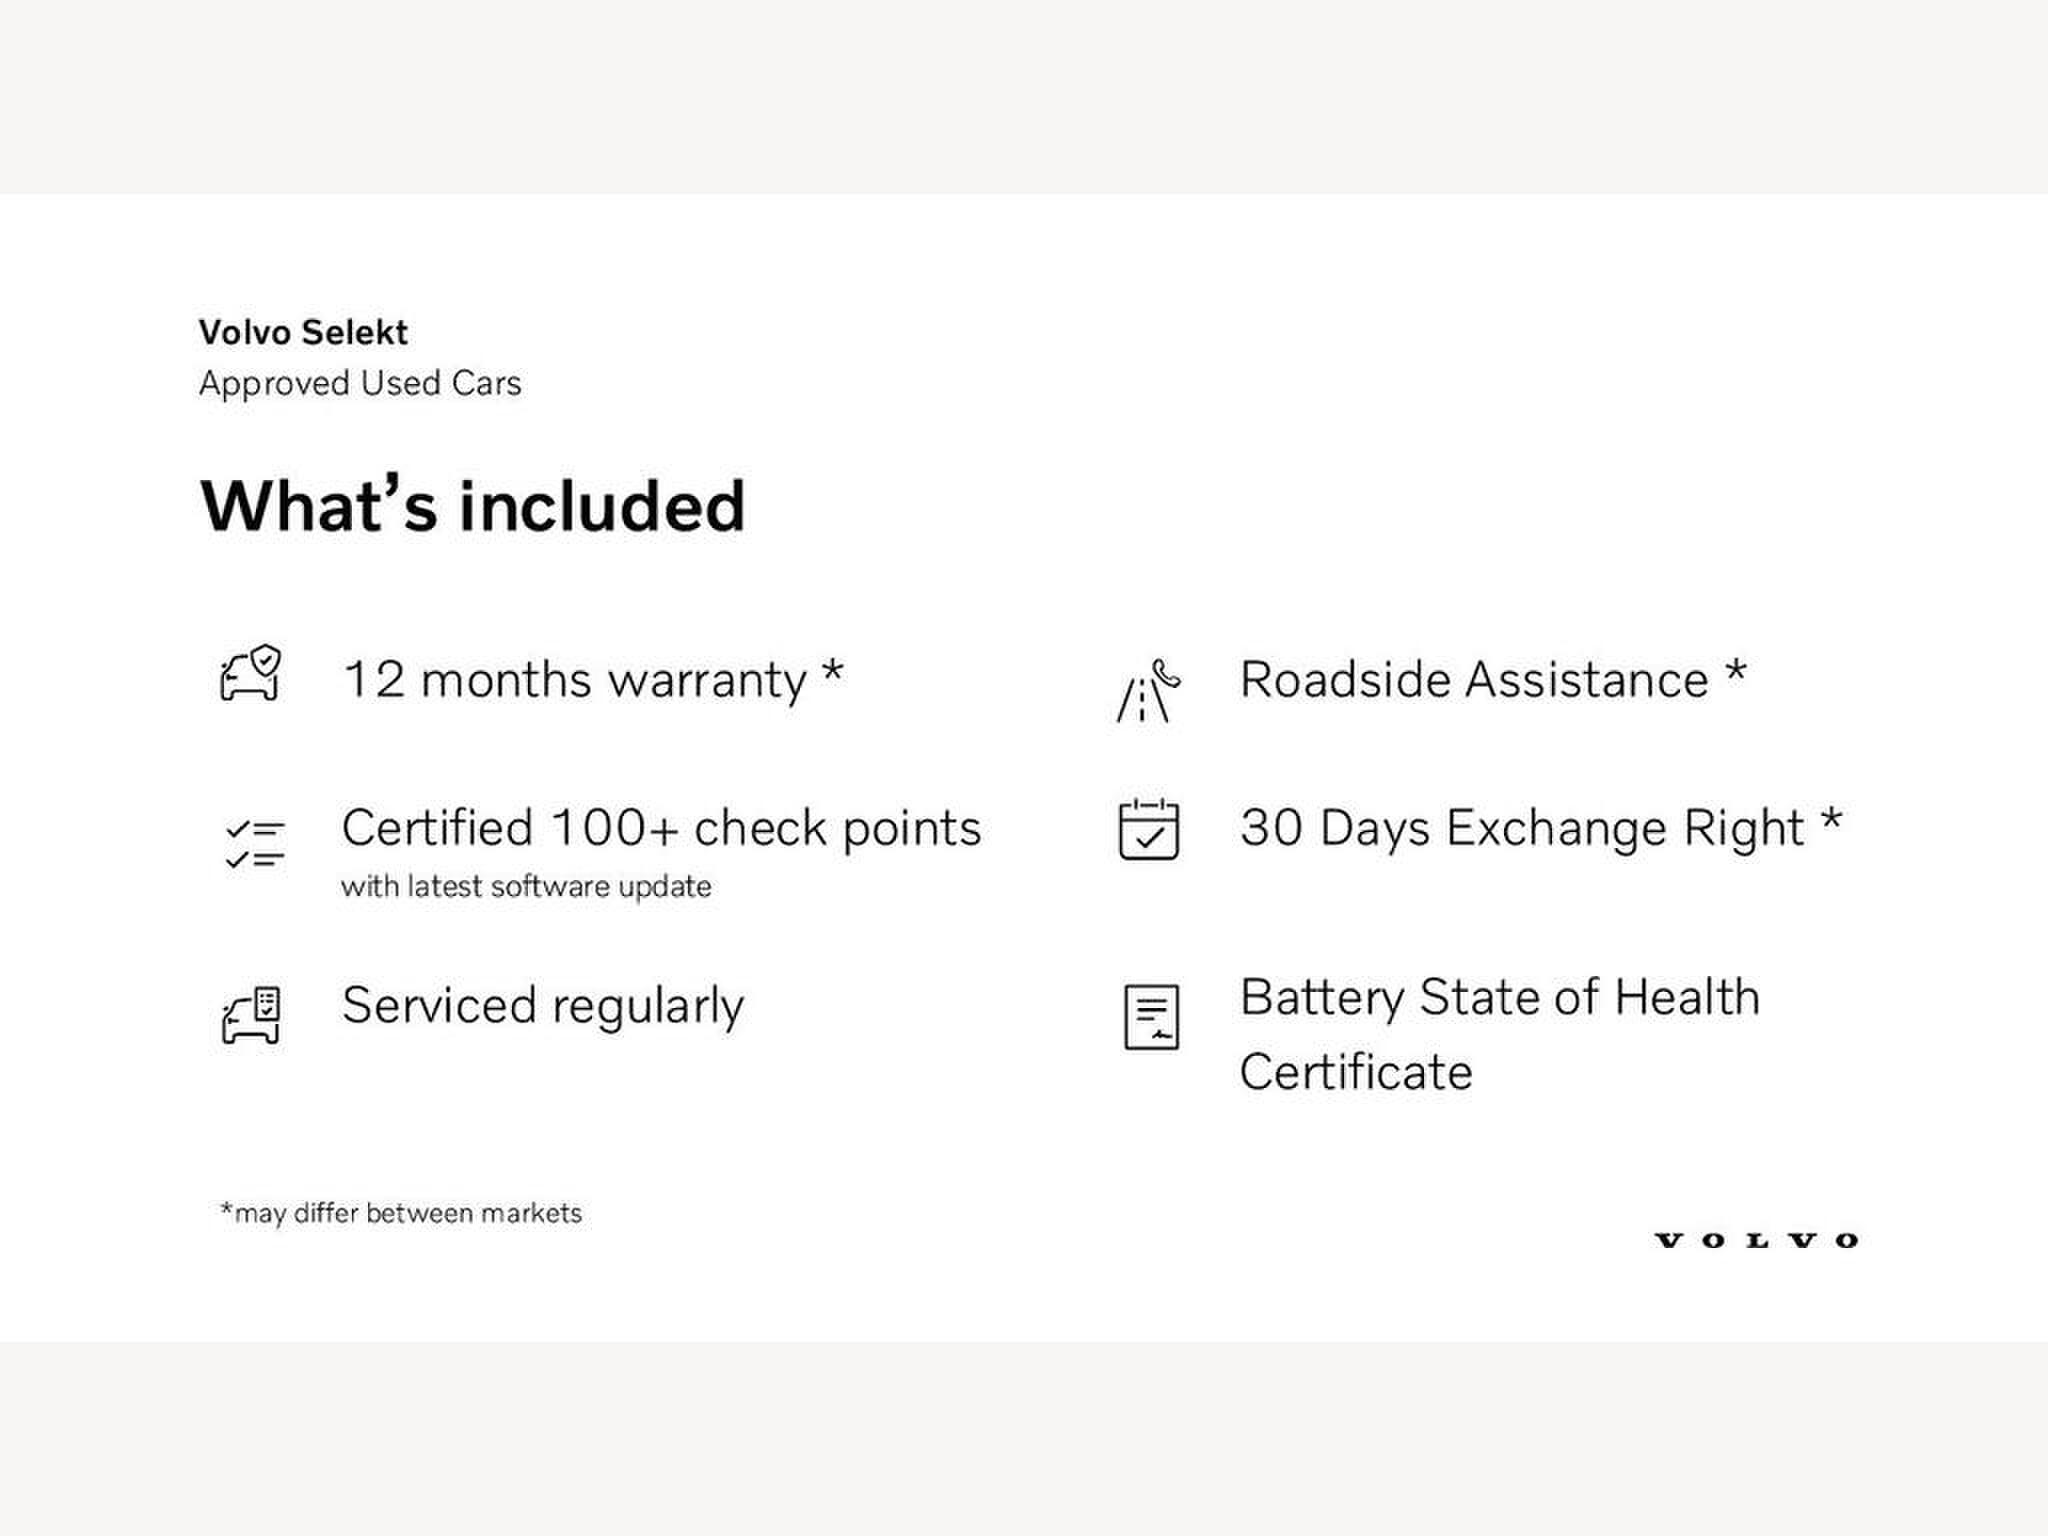Click Certified 100+ check points label
Screen dimensions: 2048x1536
click(x=661, y=829)
